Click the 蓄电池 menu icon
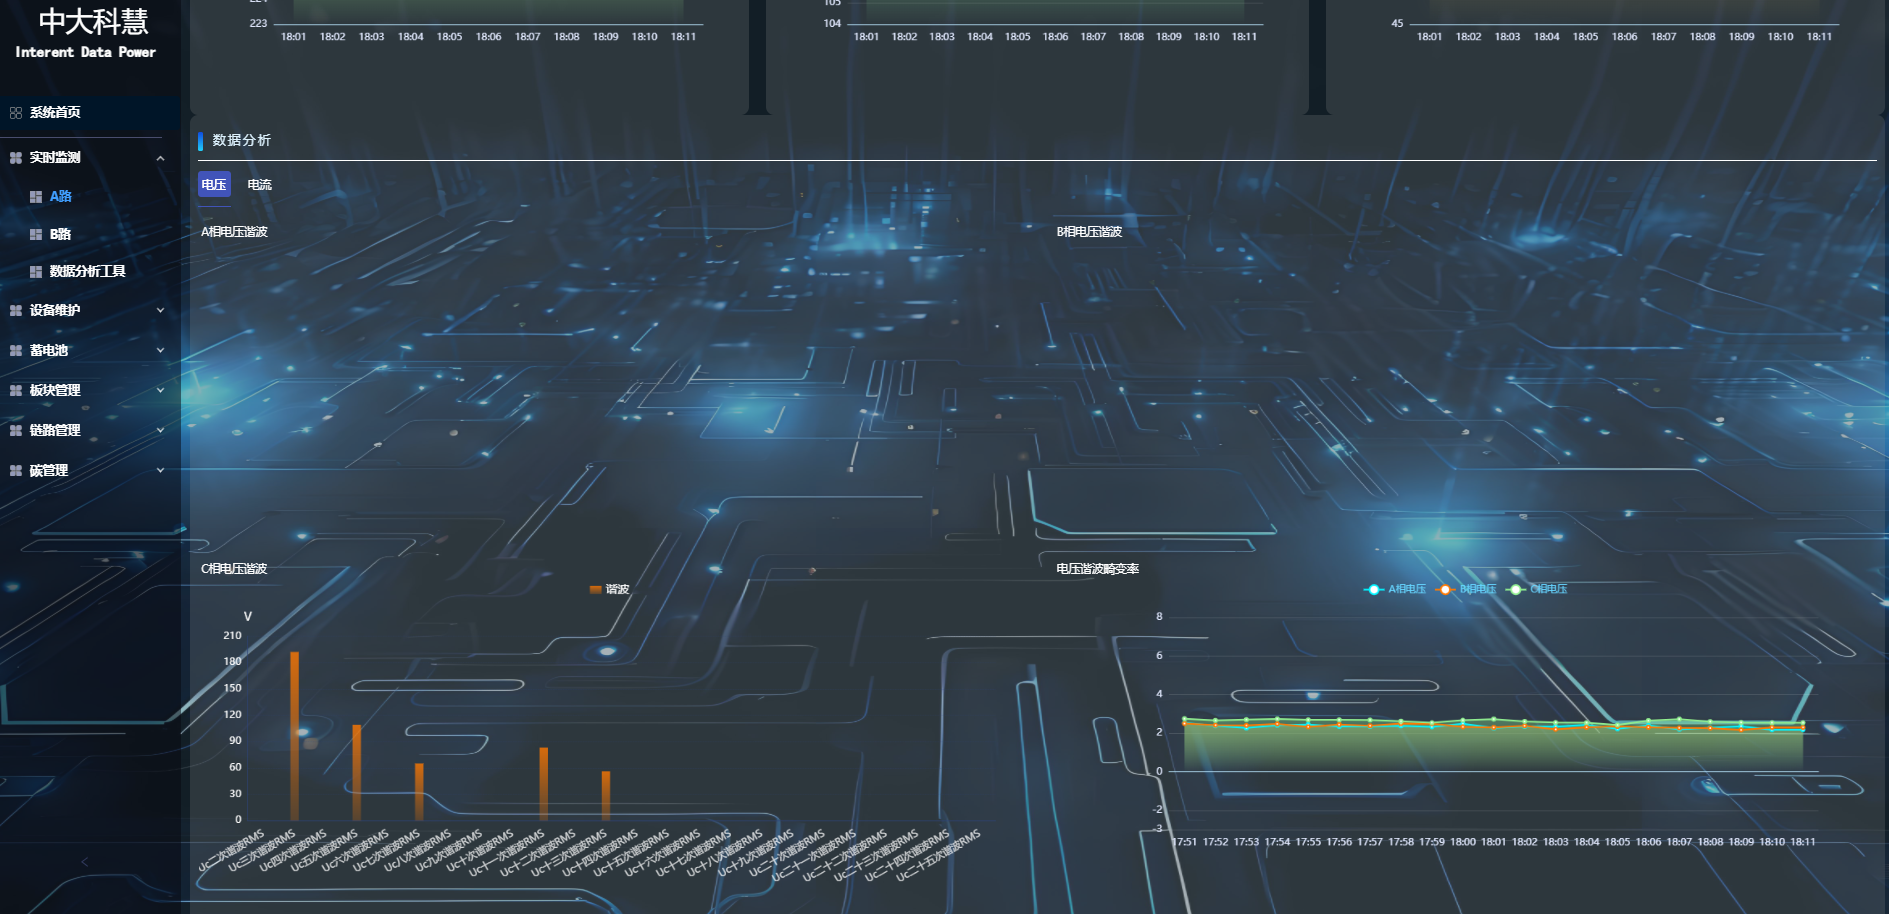The width and height of the screenshot is (1889, 914). click(16, 351)
